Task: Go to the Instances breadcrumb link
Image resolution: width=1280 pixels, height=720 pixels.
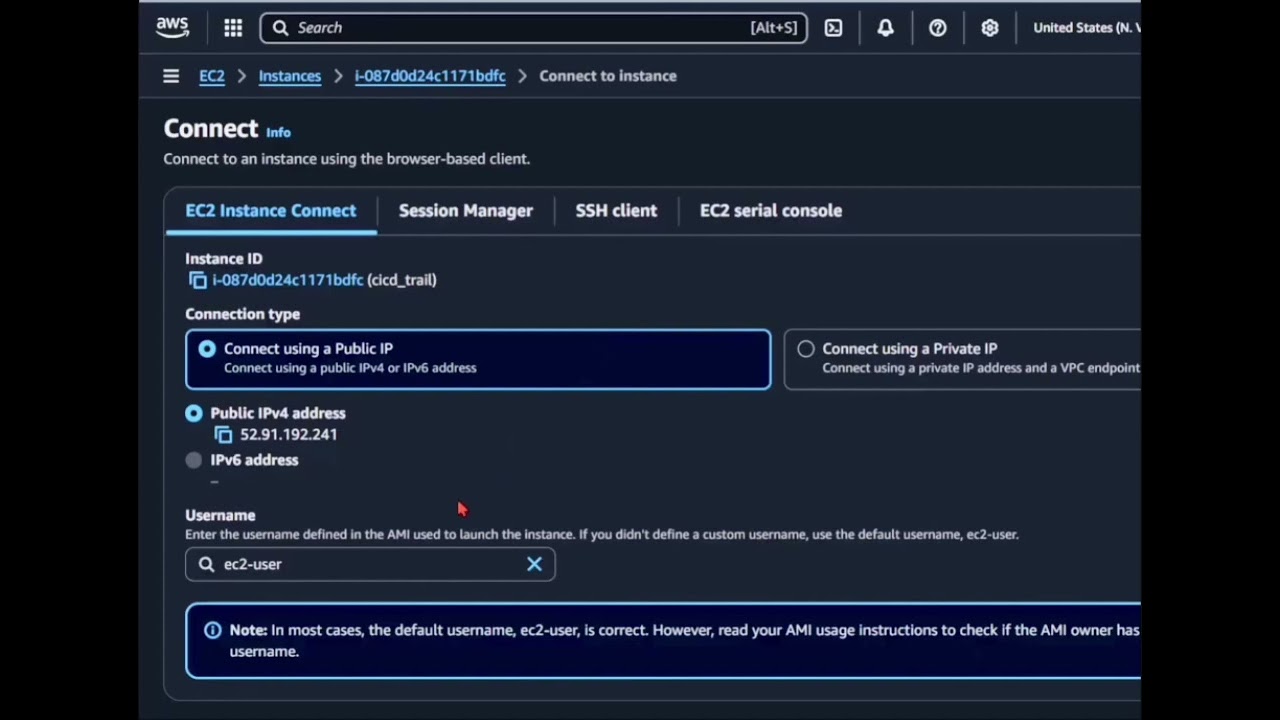Action: coord(290,76)
